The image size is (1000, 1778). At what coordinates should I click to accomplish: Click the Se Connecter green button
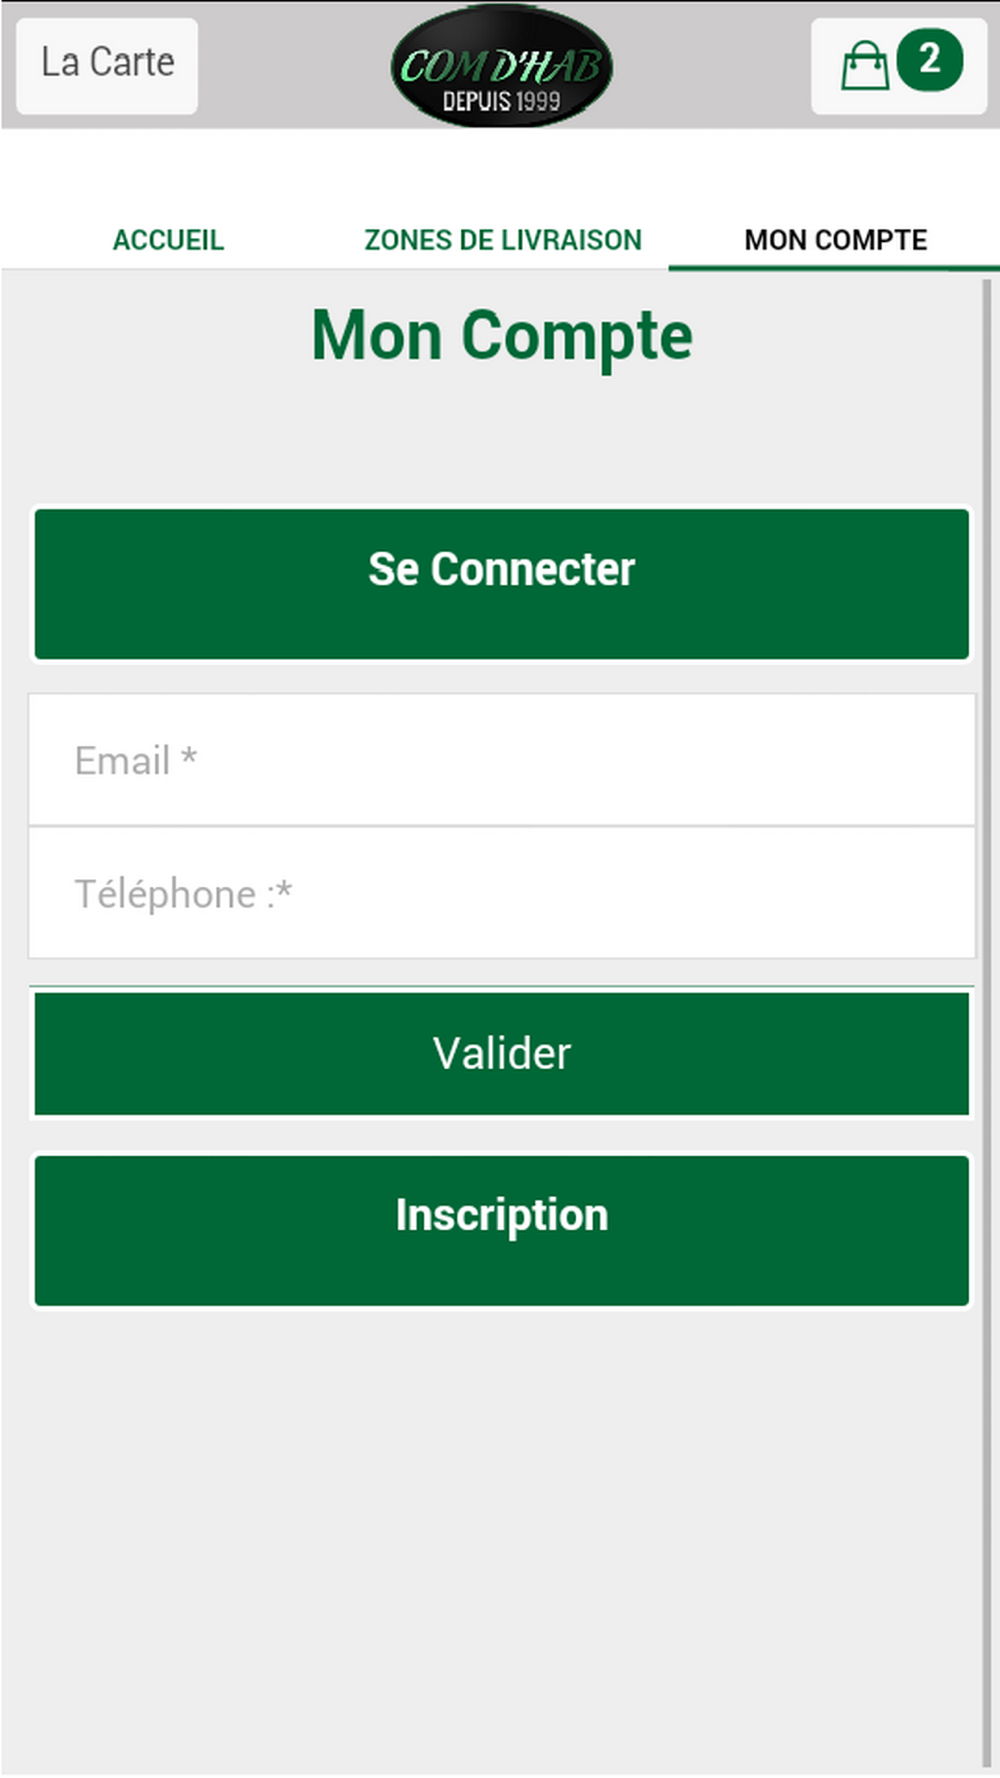click(x=502, y=584)
